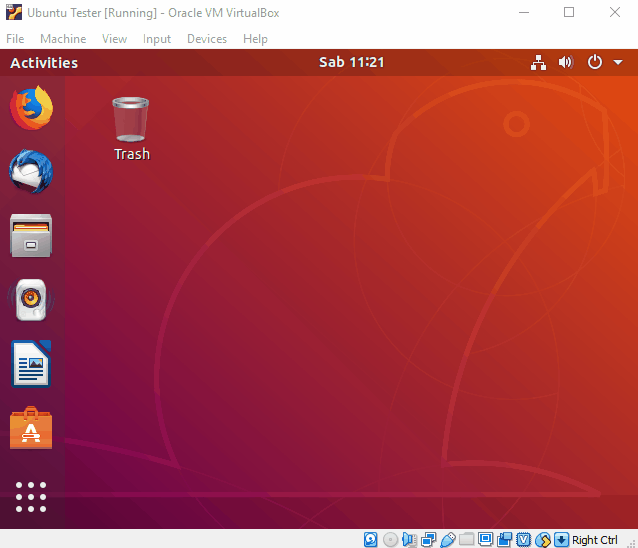
Task: Click recording status icon in status bar
Action: tap(505, 540)
